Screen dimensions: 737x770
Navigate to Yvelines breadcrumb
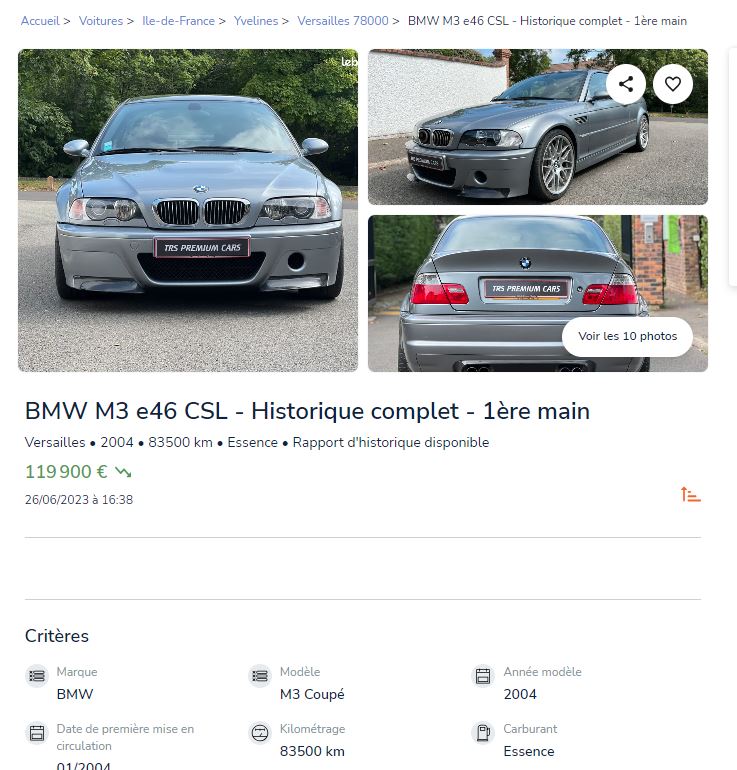click(256, 21)
